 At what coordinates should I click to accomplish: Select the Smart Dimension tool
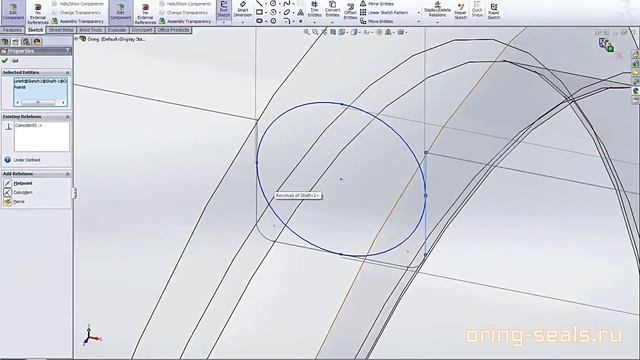[x=242, y=10]
